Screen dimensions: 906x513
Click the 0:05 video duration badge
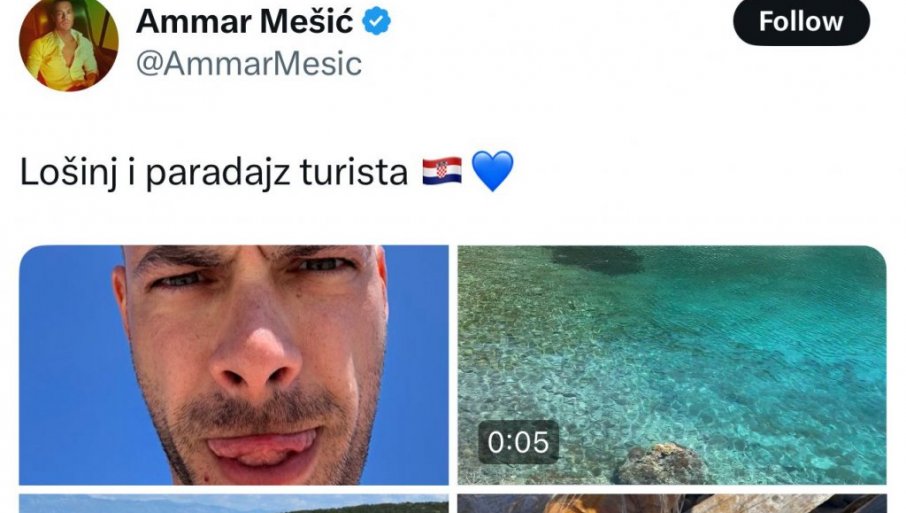(x=518, y=442)
